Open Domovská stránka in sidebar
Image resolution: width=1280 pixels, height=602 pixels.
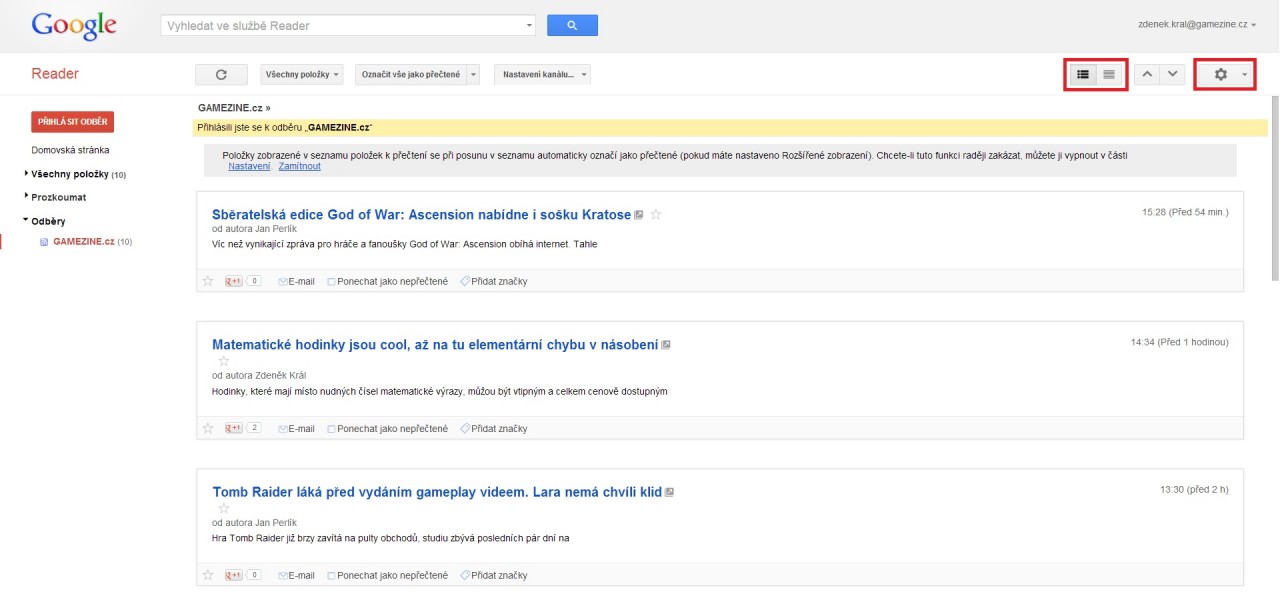pos(70,150)
